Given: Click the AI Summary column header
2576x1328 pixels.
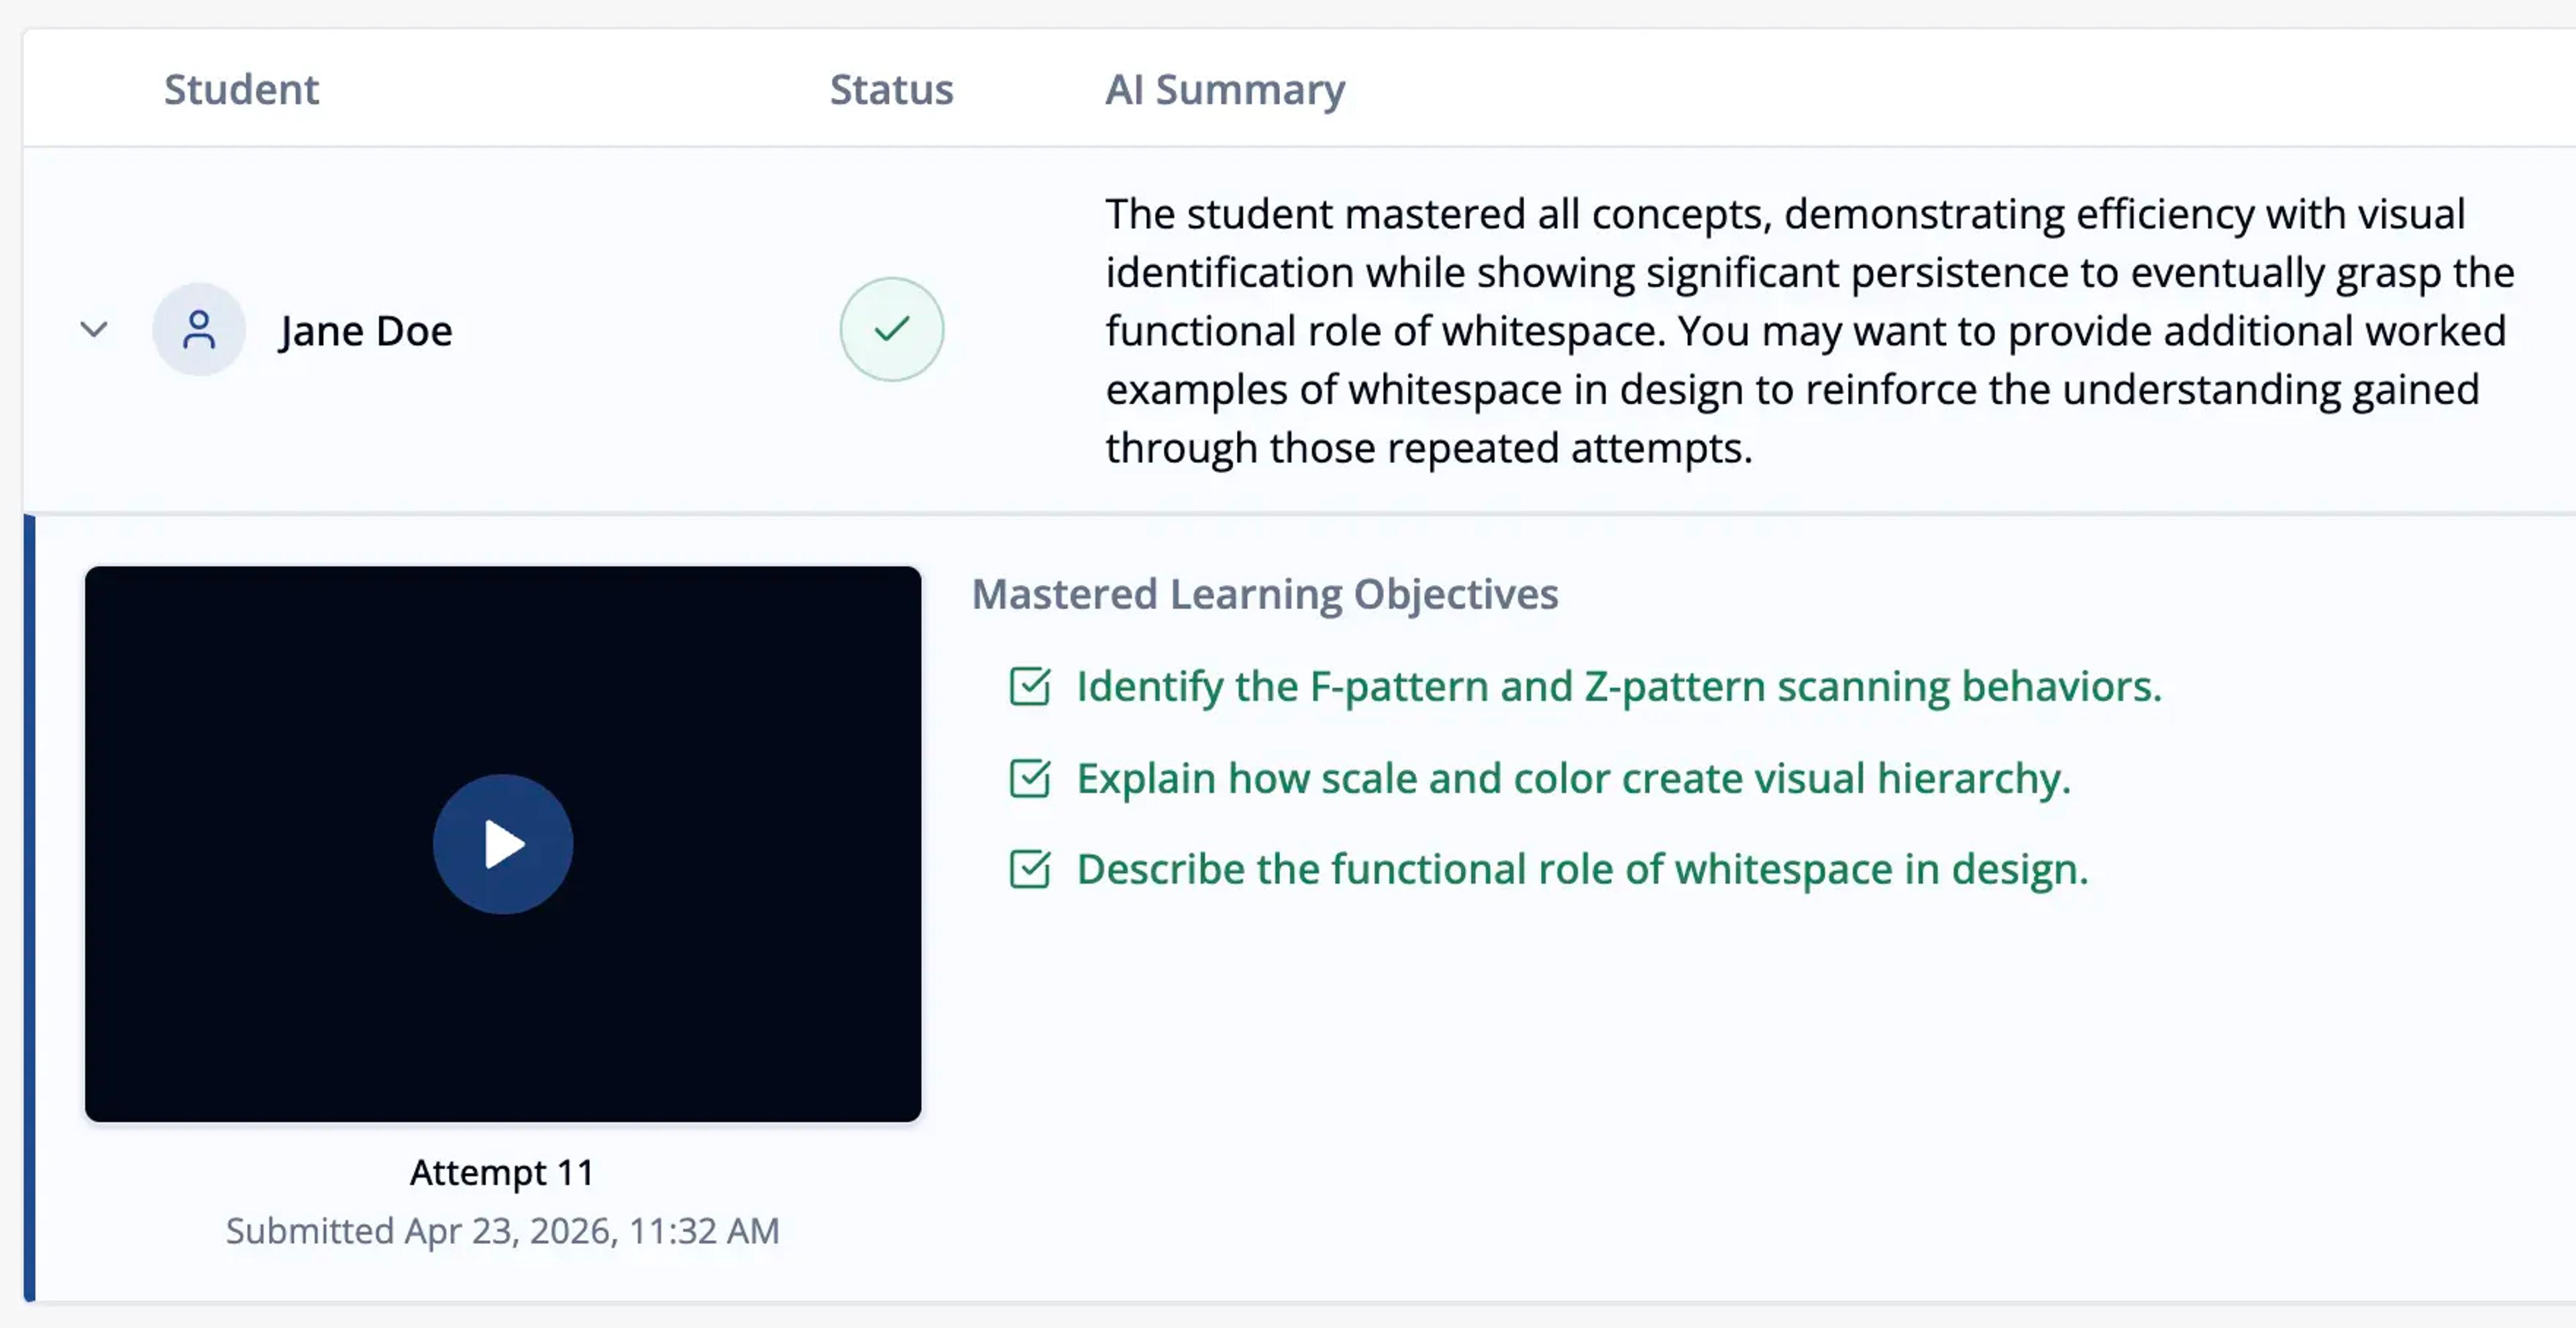Looking at the screenshot, I should coord(1225,90).
